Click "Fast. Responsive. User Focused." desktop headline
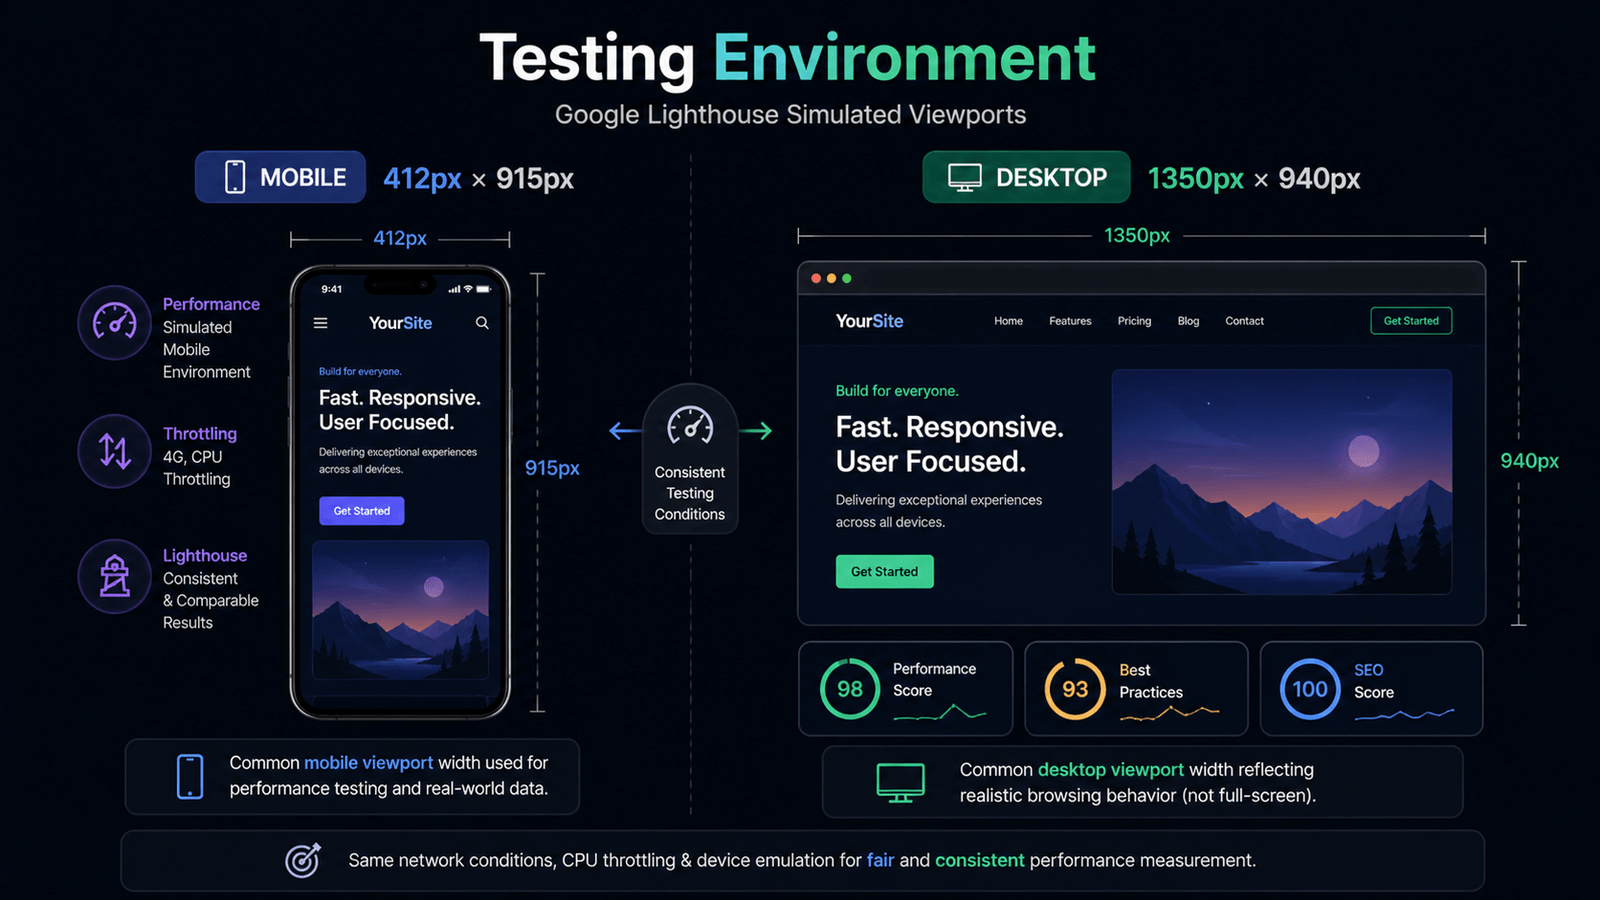The height and width of the screenshot is (900, 1600). 950,444
